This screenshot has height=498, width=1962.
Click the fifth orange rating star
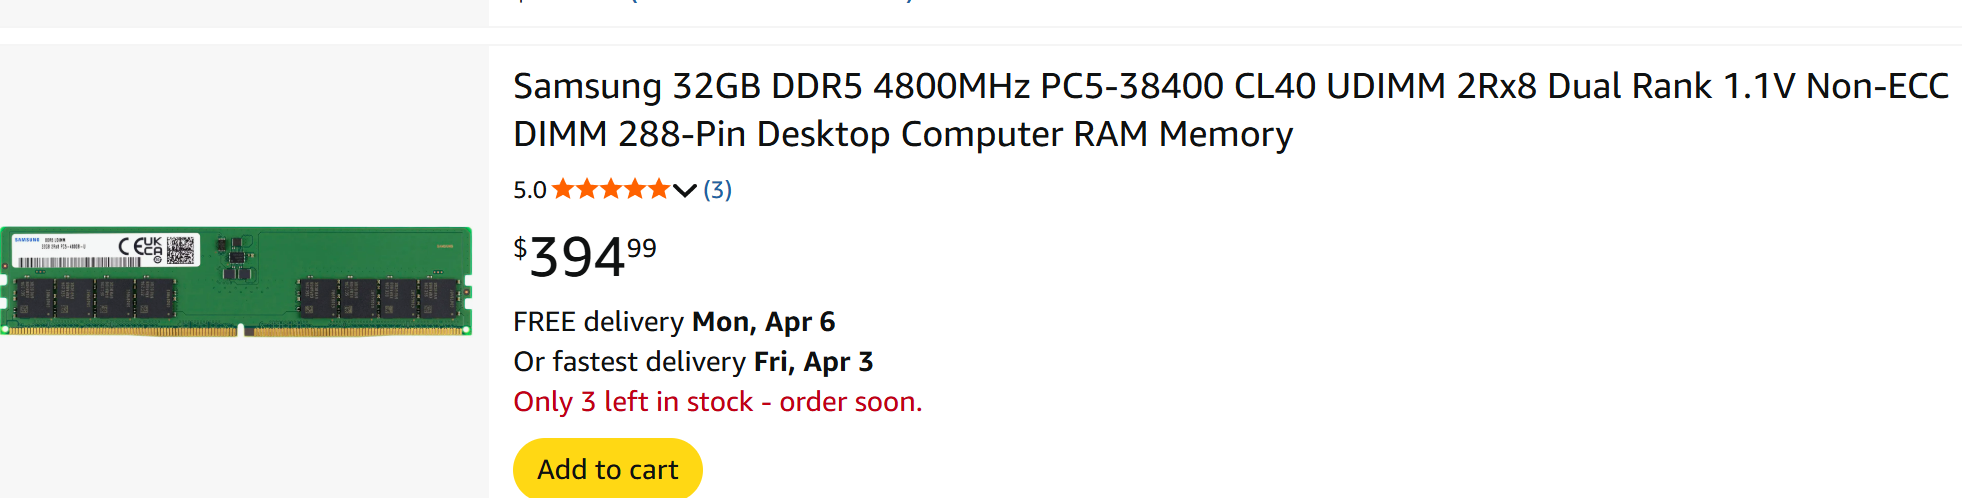(658, 189)
